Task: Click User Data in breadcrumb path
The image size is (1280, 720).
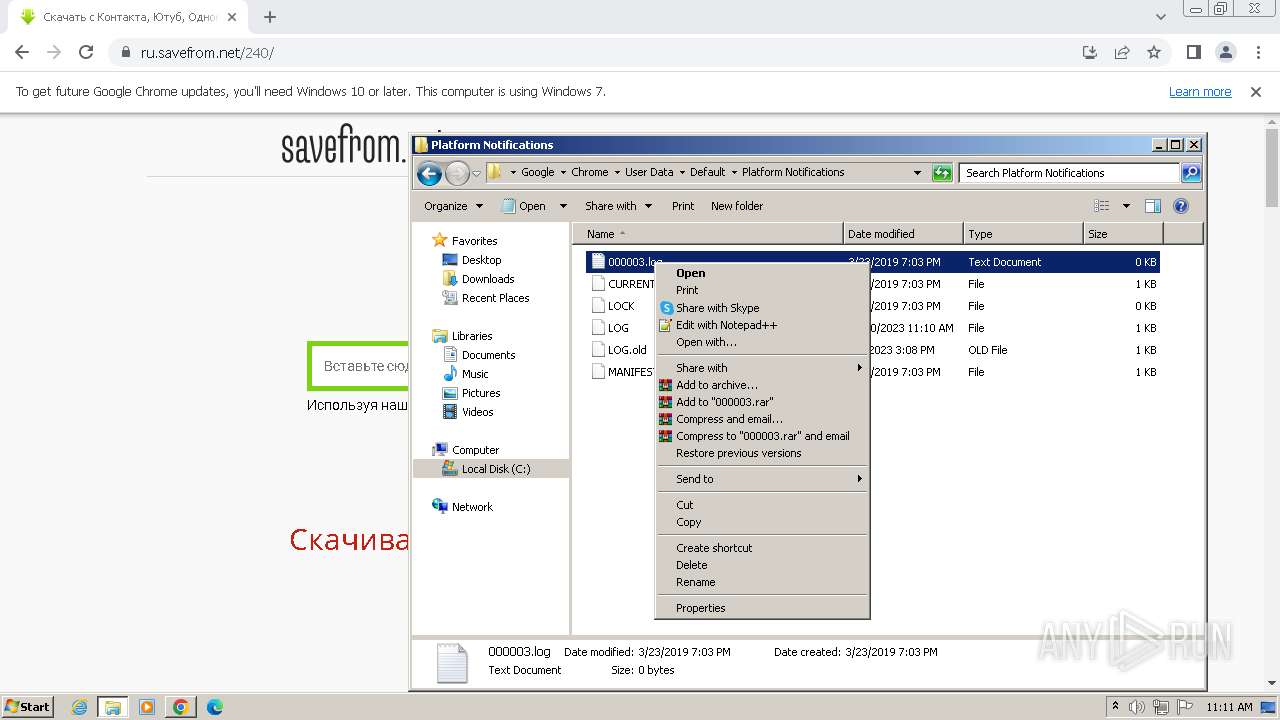Action: 649,172
